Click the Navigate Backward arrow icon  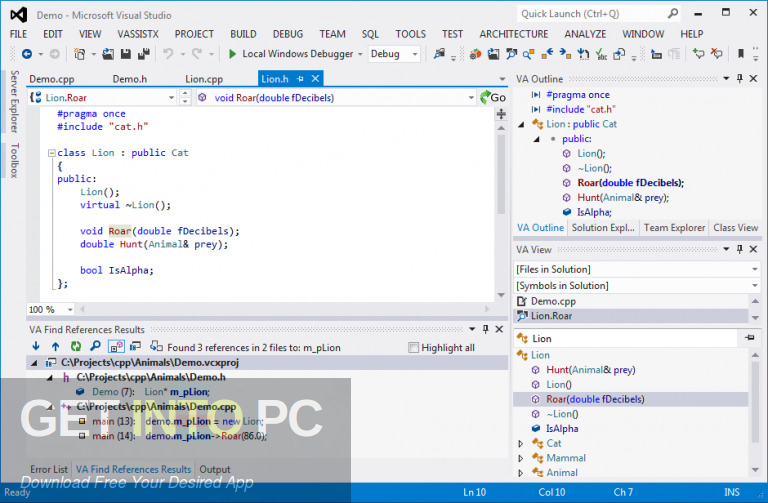pyautogui.click(x=27, y=54)
